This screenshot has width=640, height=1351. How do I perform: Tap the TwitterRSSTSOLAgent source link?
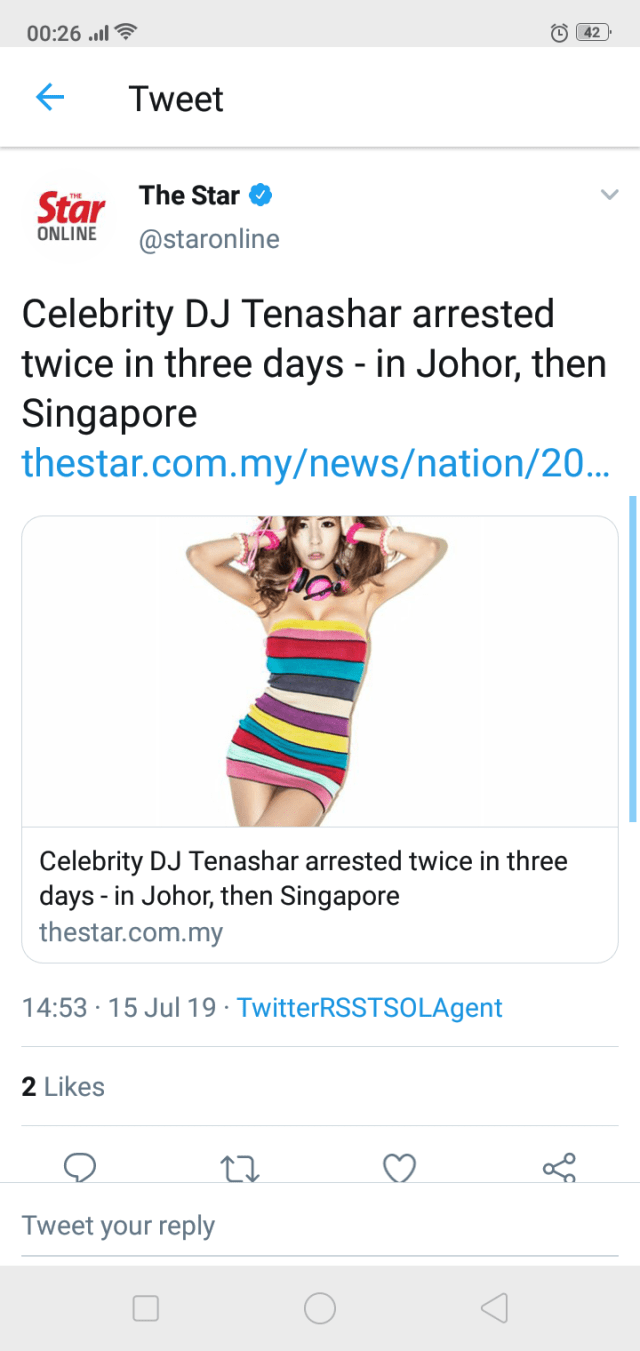pos(369,1007)
